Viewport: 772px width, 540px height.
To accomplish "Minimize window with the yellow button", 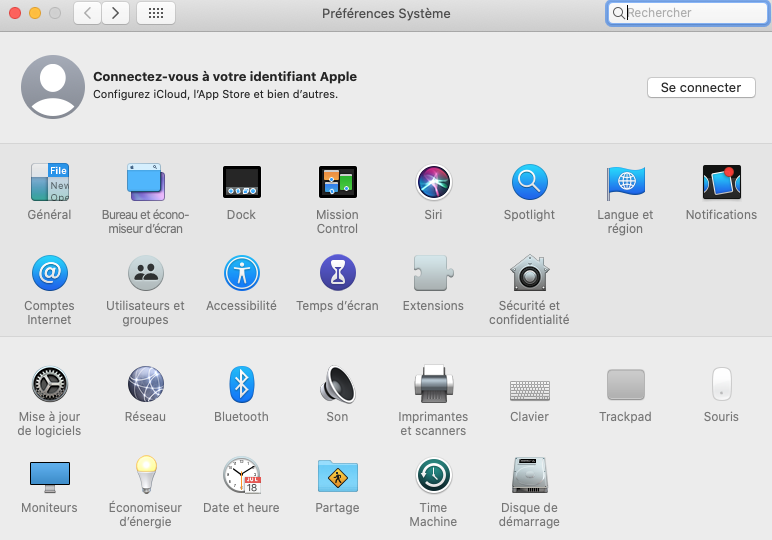I will point(35,13).
